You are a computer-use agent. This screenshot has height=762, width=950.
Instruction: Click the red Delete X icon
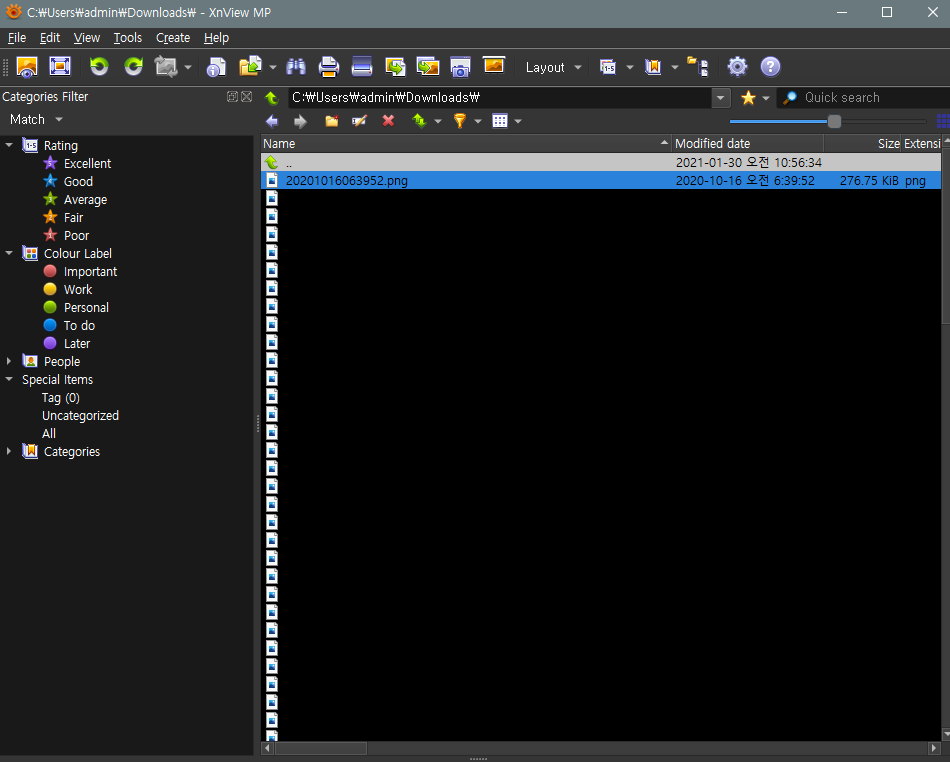pyautogui.click(x=388, y=121)
